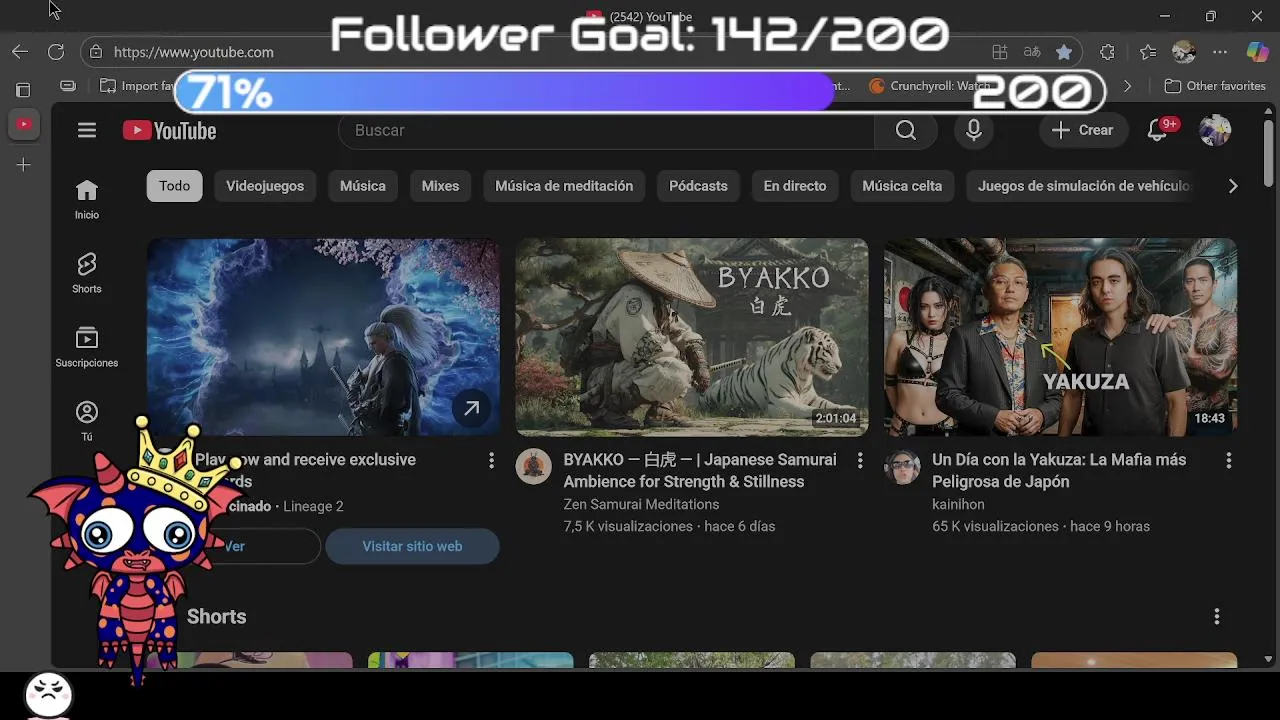Select the Música celta chip
The height and width of the screenshot is (720, 1280).
[x=902, y=186]
